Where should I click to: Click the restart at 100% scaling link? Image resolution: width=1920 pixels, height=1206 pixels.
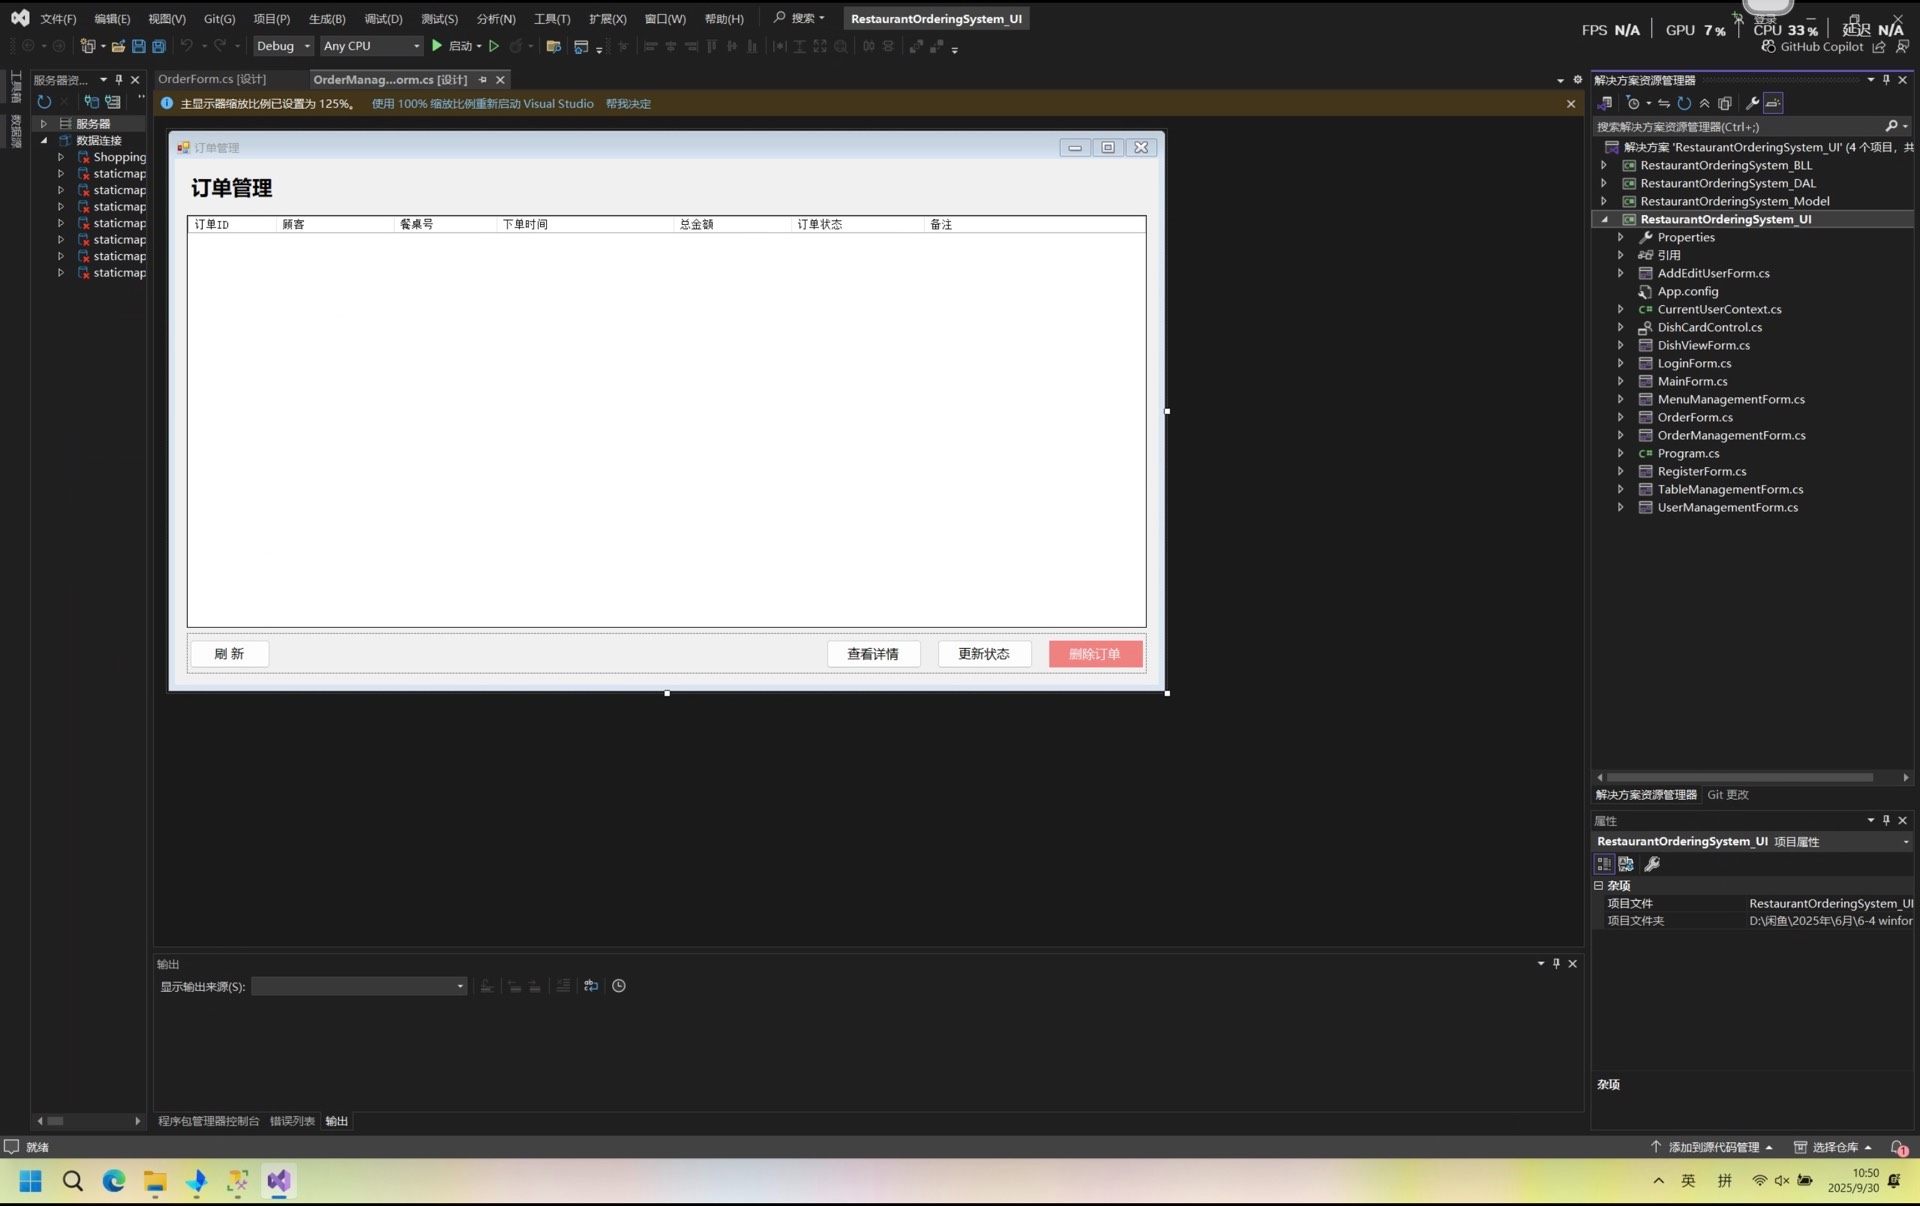coord(482,104)
